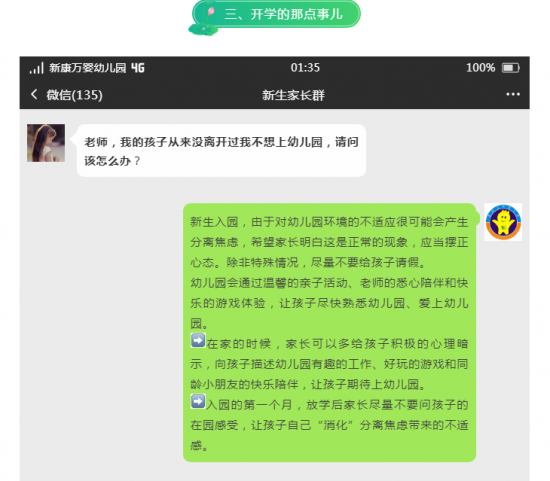
Task: Tap the 新生家长群 chat title
Action: pyautogui.click(x=294, y=95)
